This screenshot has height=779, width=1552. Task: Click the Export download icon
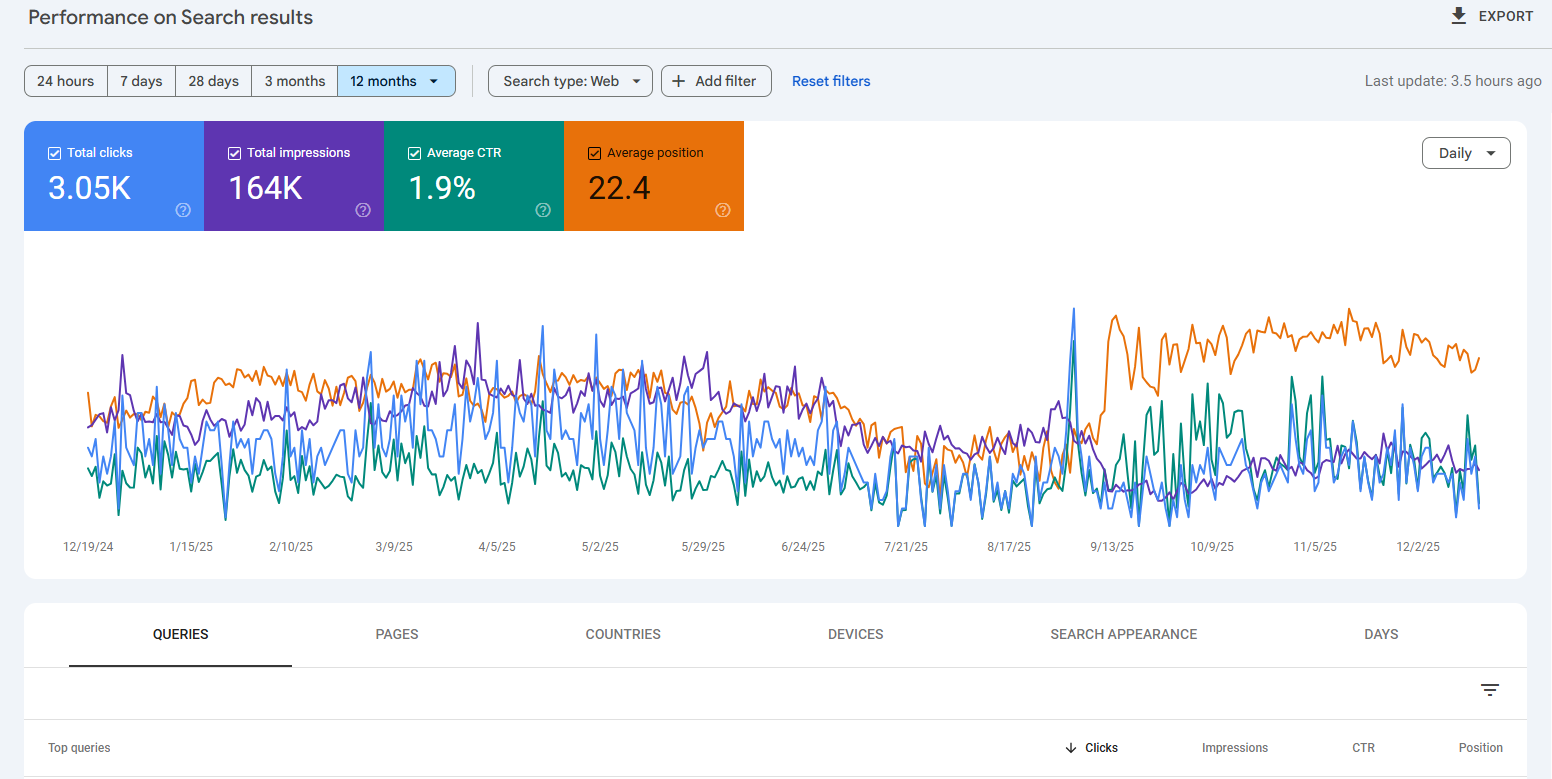pyautogui.click(x=1459, y=16)
